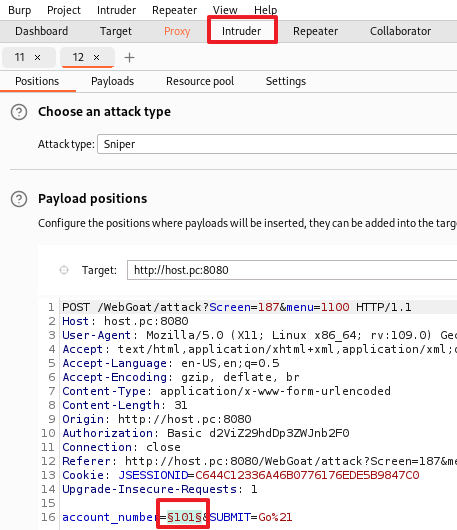Open the Repeater menu in the menu bar

pos(174,10)
